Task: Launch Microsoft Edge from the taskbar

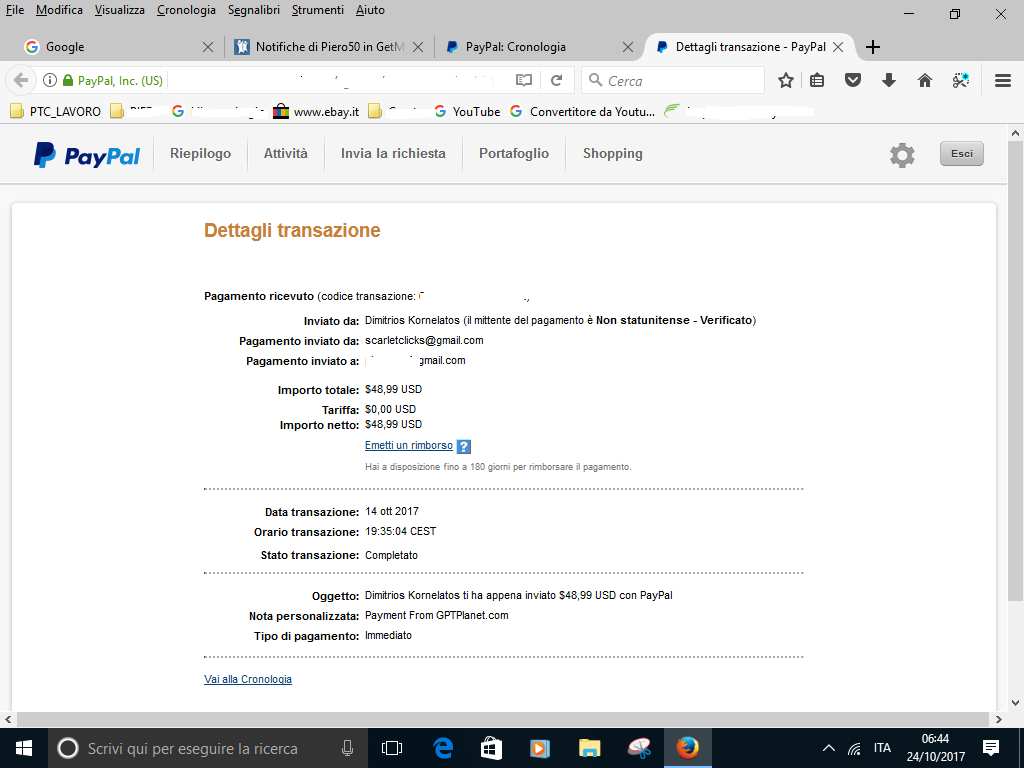Action: pyautogui.click(x=443, y=748)
